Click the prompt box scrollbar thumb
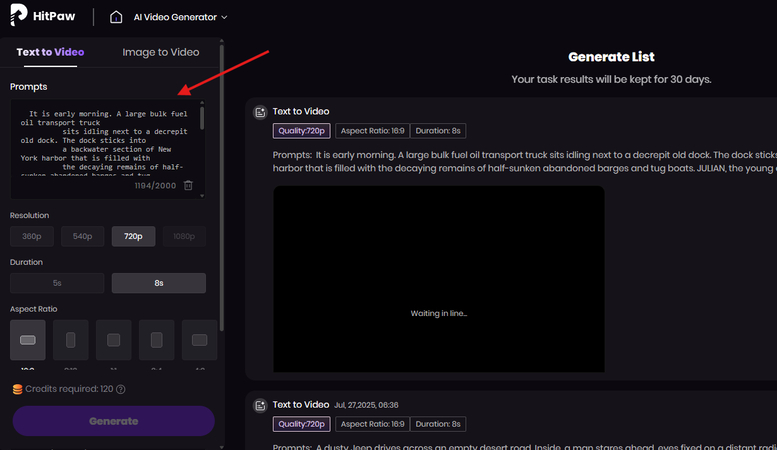Screen dimensions: 777x450 (x=202, y=117)
